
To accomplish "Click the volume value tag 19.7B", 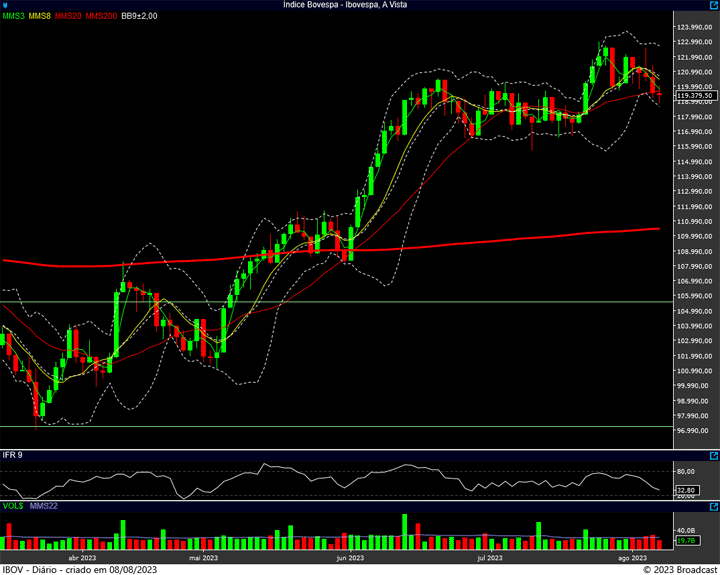I will pos(686,541).
